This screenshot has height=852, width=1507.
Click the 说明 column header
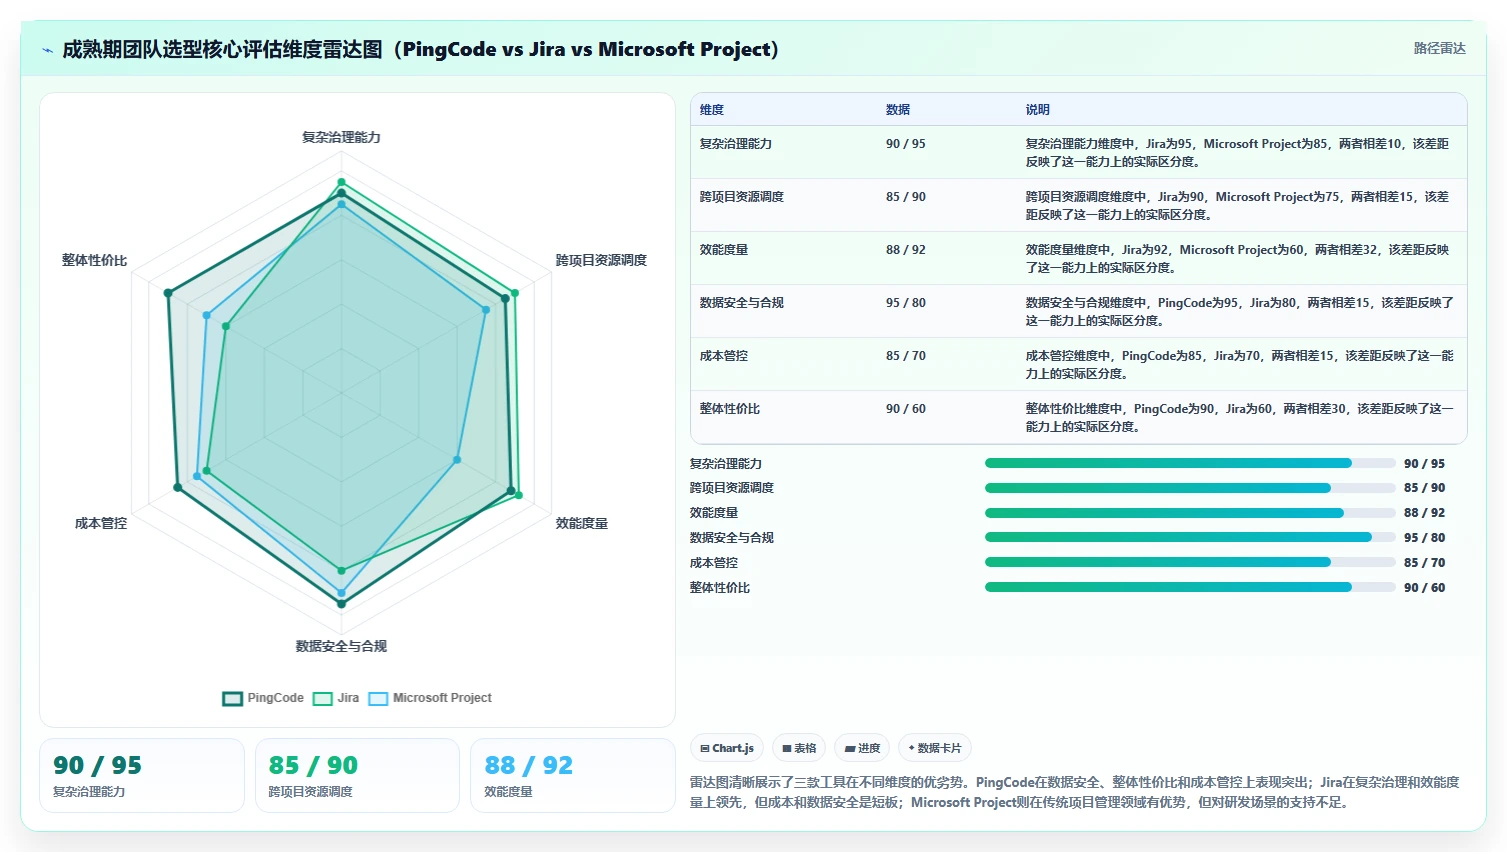point(1037,110)
